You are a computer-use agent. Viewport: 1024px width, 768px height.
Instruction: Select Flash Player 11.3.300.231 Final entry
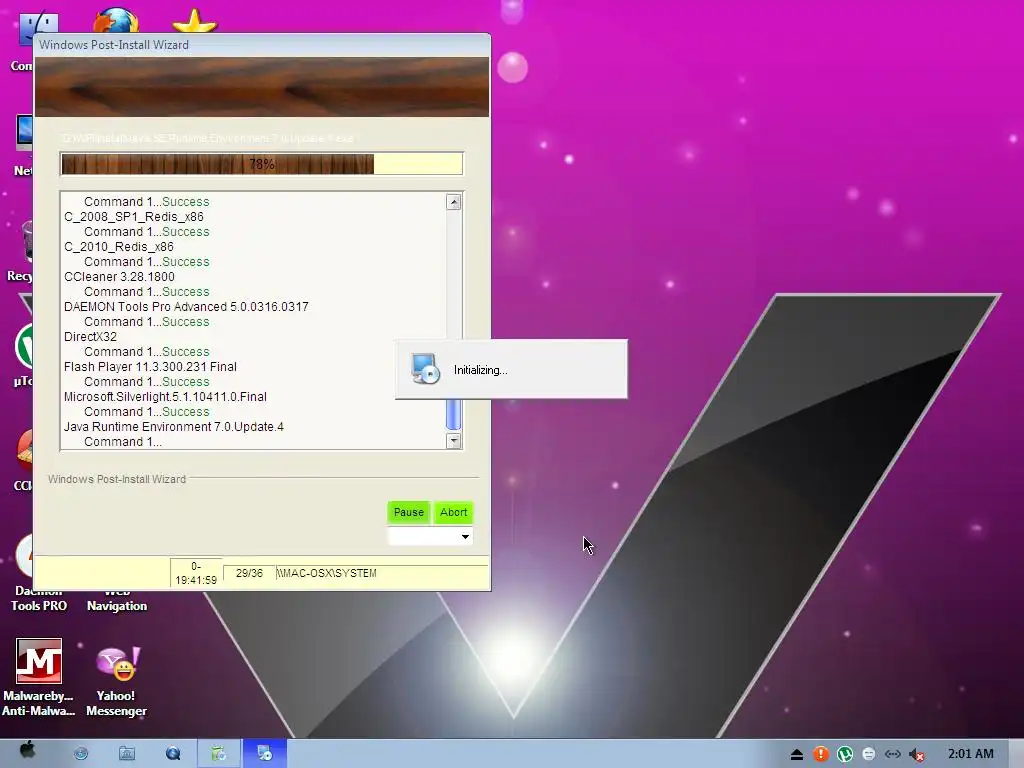click(150, 367)
